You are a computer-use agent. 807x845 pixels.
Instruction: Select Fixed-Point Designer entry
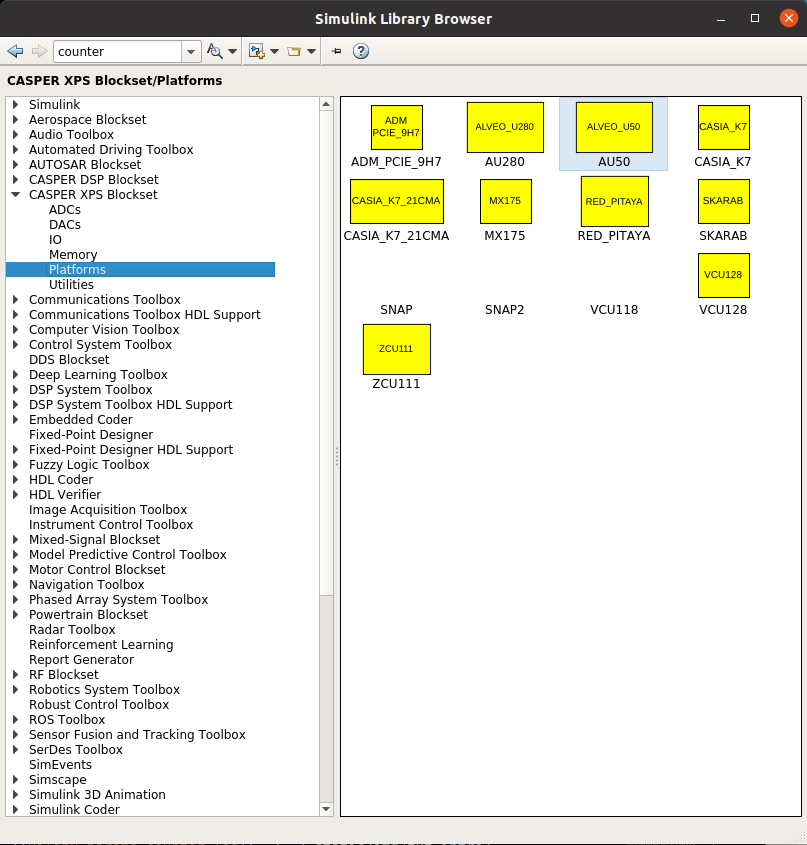click(91, 434)
